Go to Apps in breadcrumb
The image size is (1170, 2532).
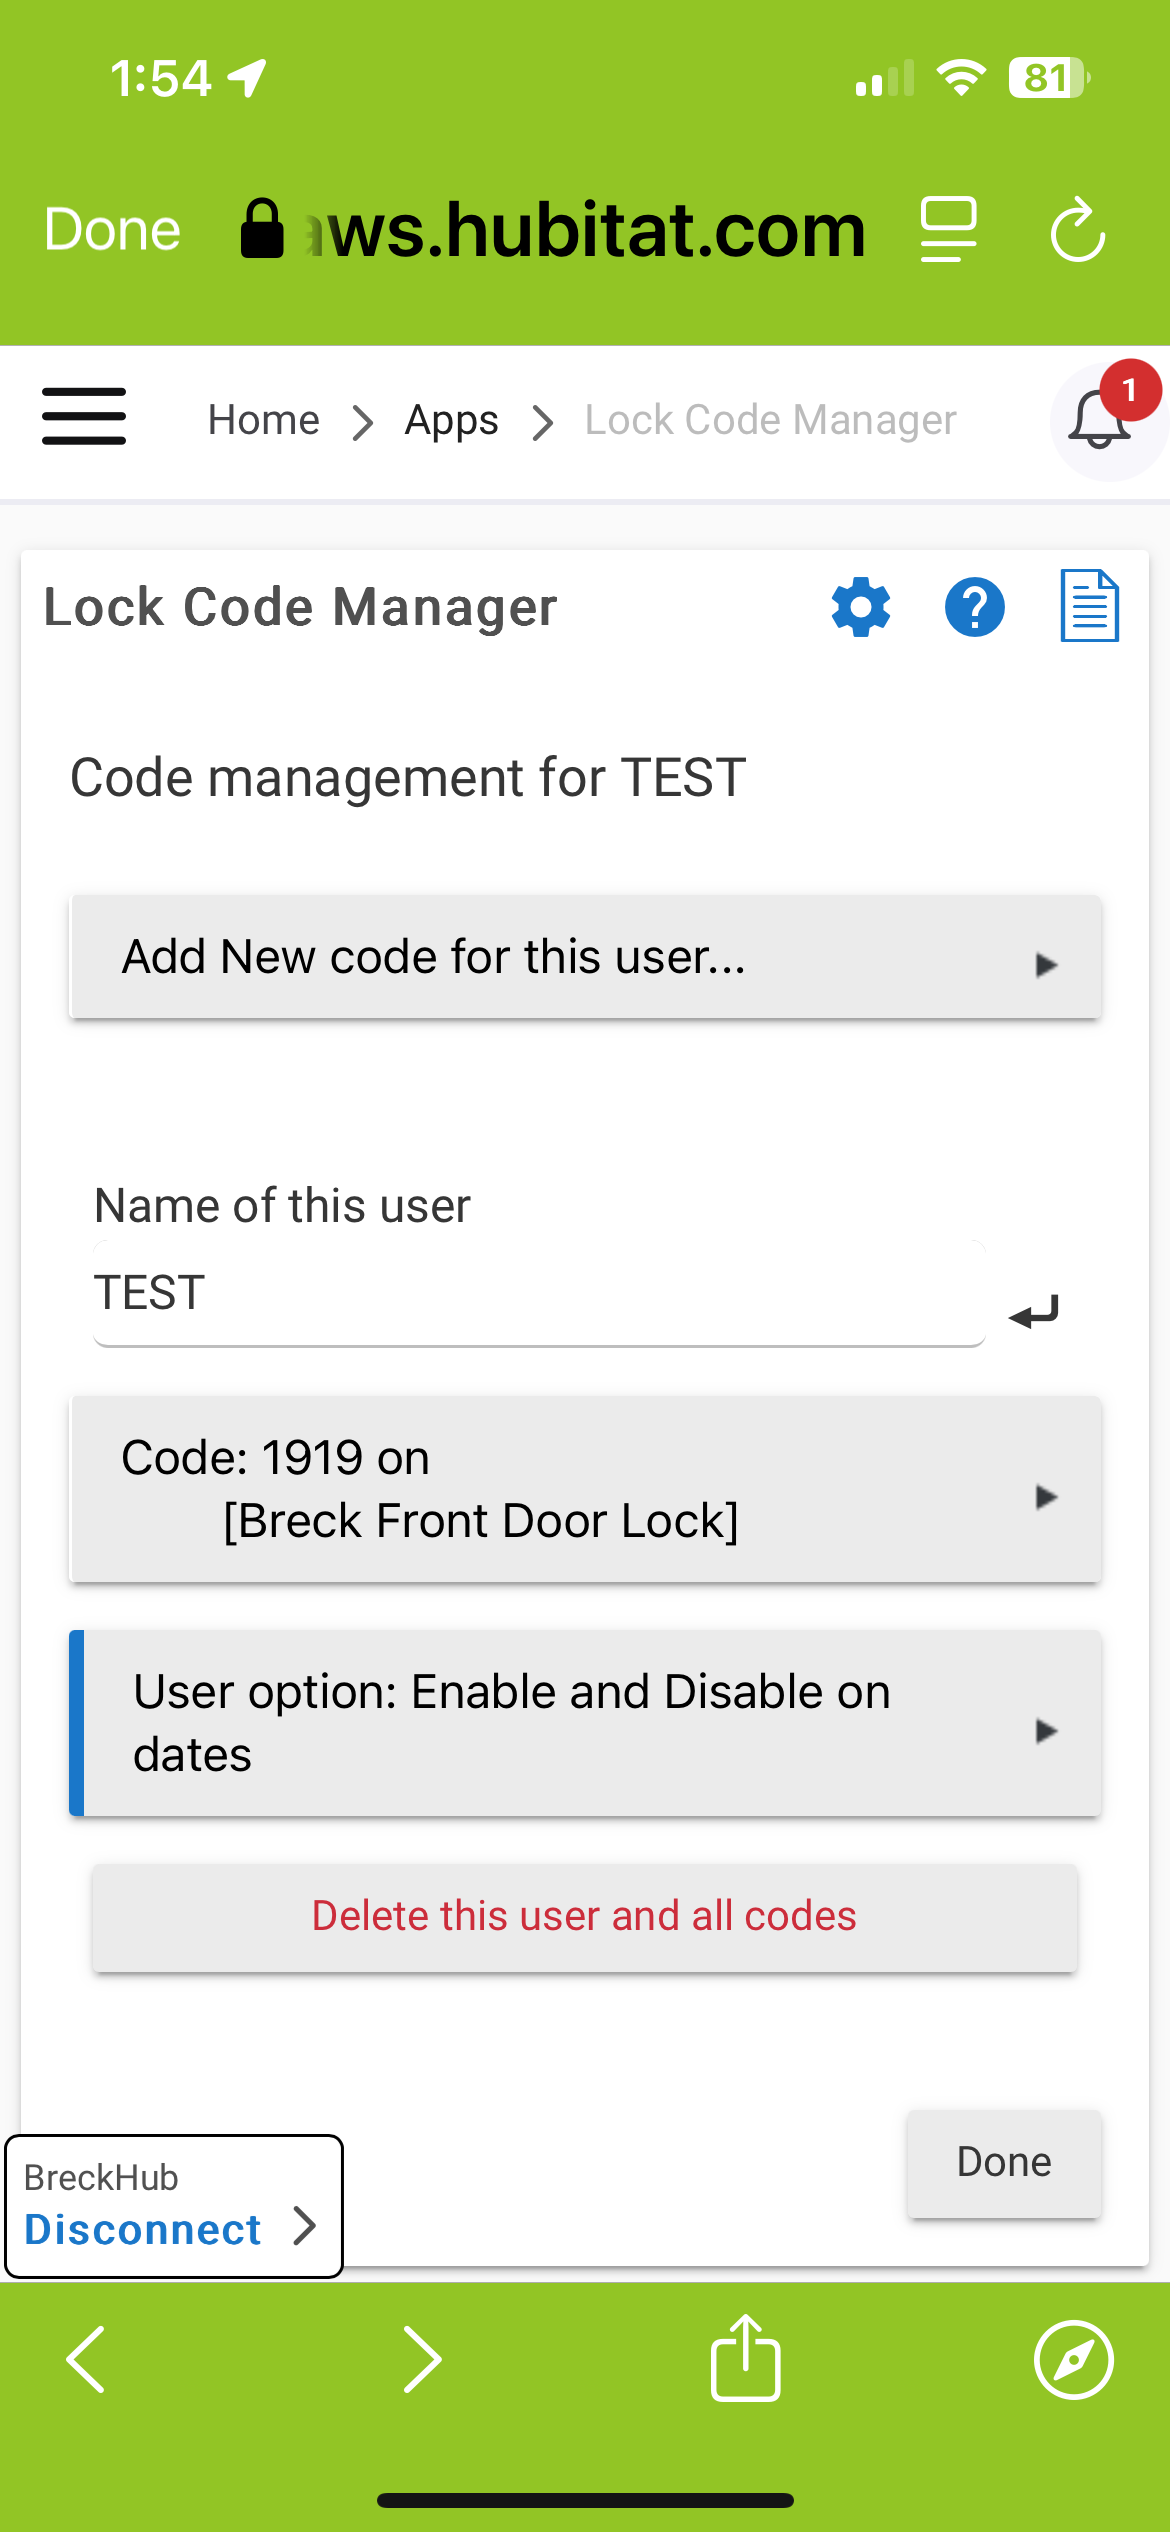click(x=451, y=420)
